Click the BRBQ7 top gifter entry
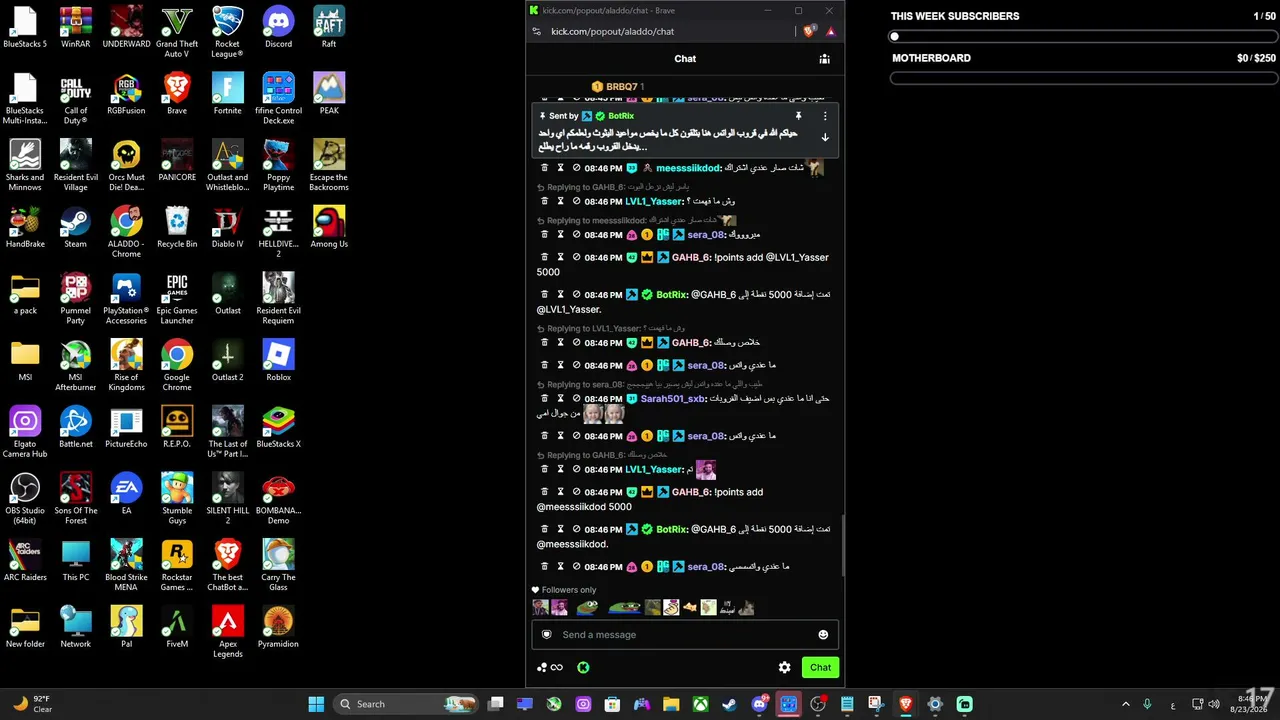The image size is (1280, 720). (618, 87)
